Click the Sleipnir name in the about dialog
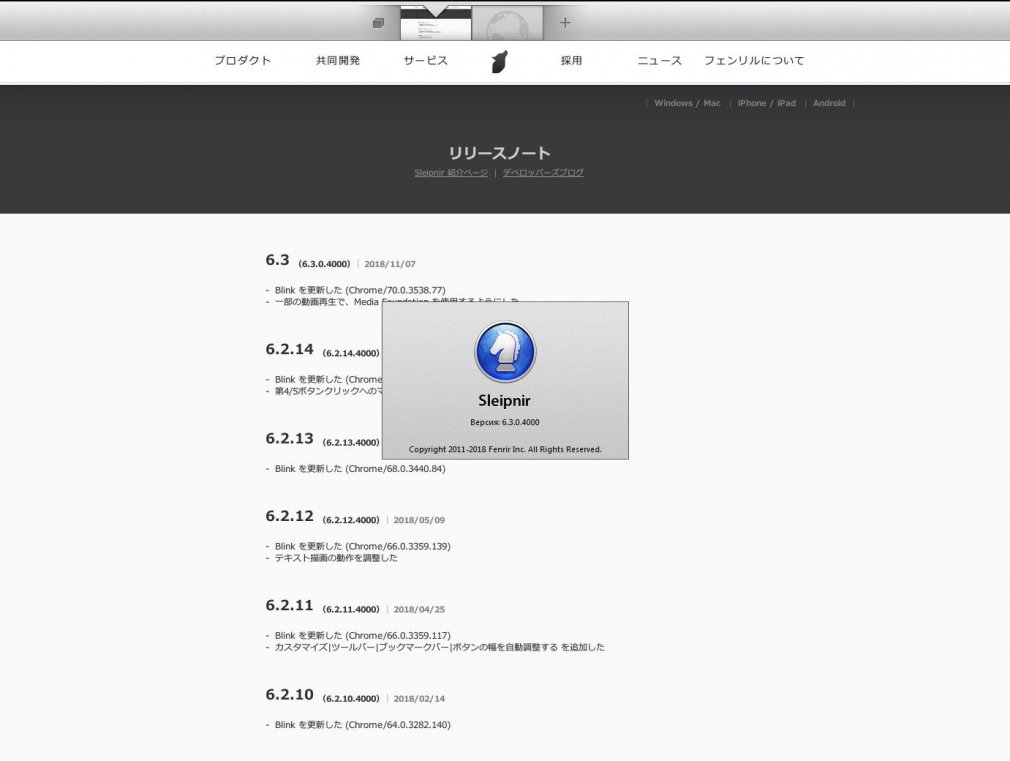This screenshot has height=761, width=1010. coord(504,401)
